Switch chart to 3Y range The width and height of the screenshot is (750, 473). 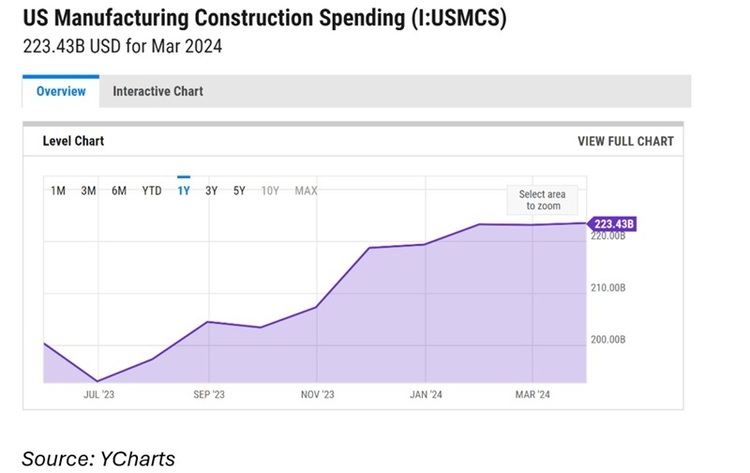coord(212,191)
